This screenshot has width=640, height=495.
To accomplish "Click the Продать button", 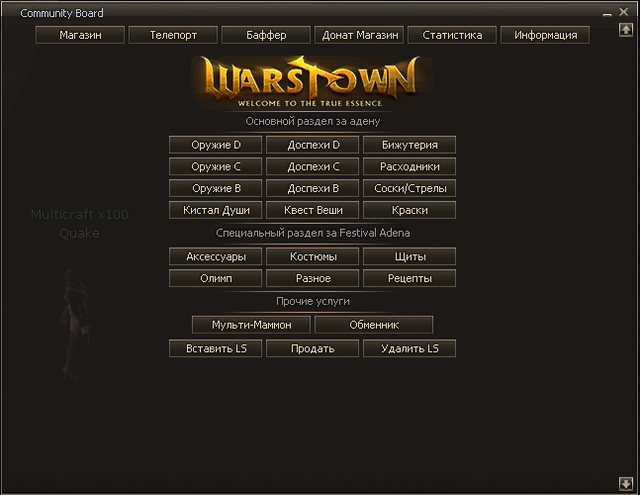I will pyautogui.click(x=313, y=348).
